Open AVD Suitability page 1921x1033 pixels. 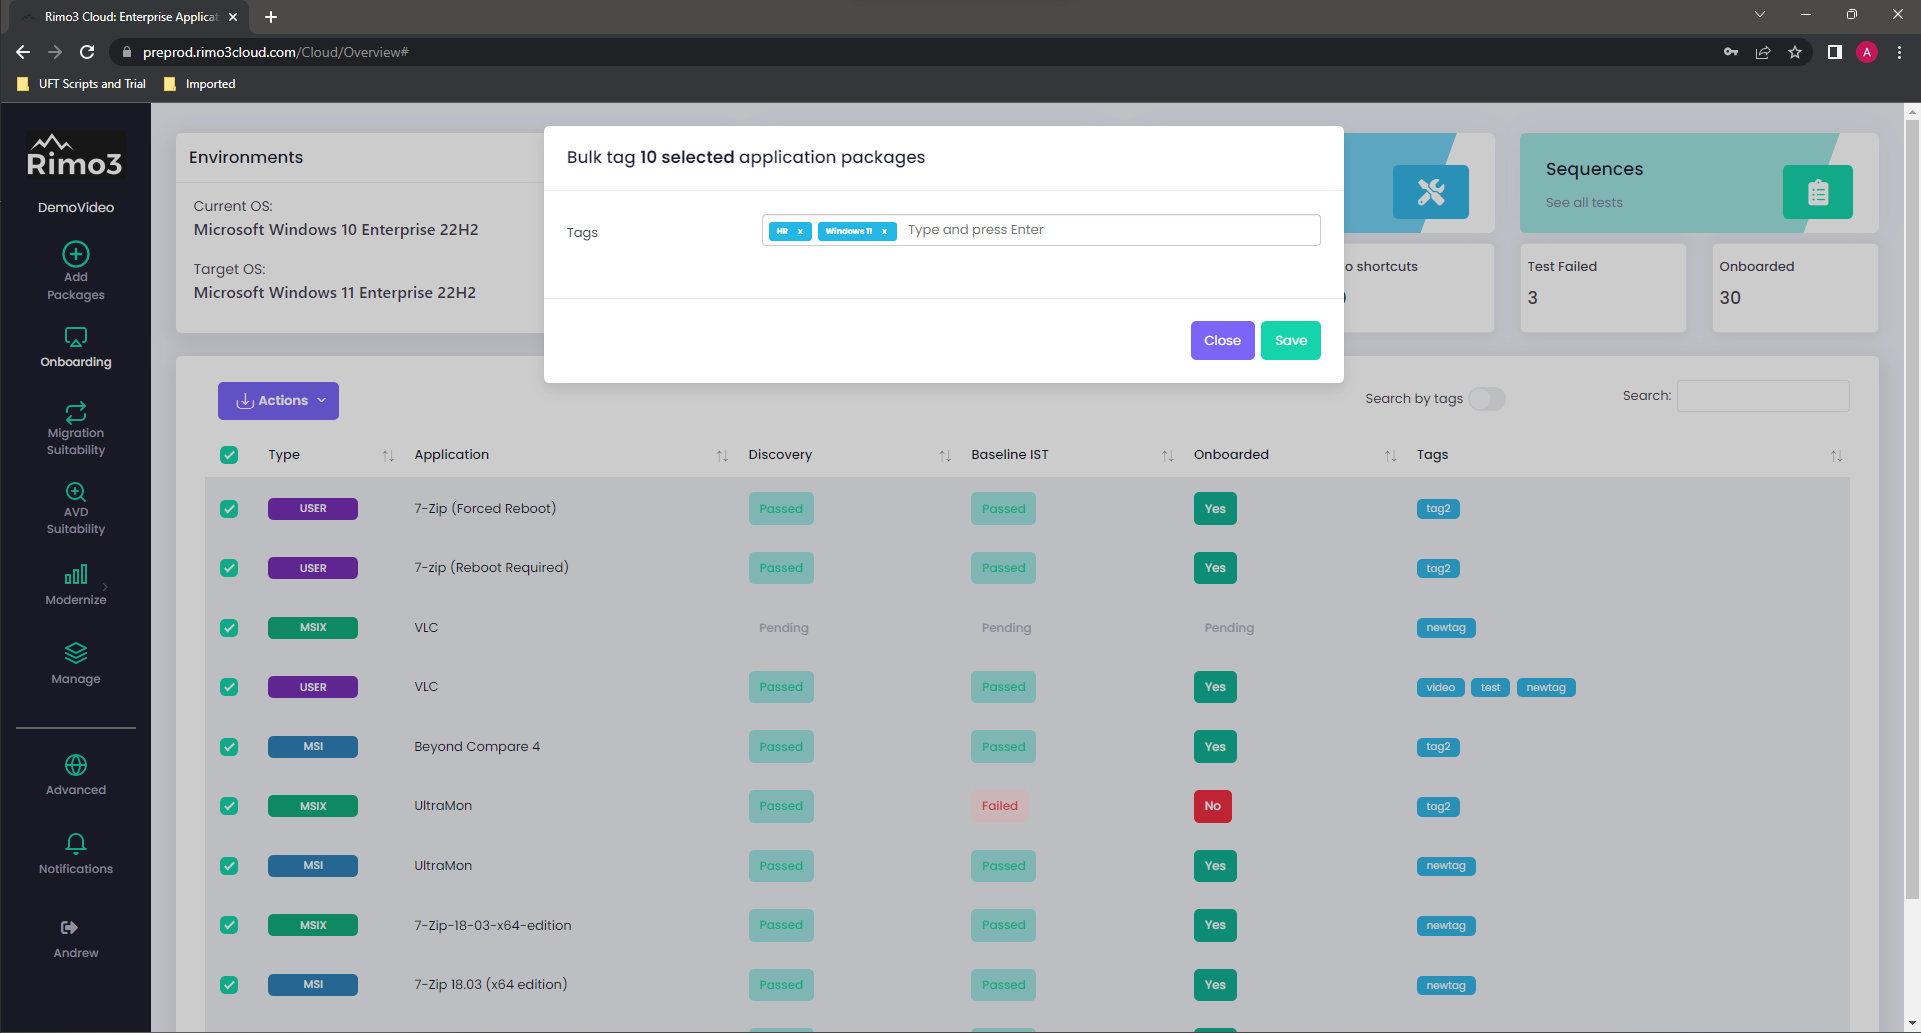click(x=76, y=507)
